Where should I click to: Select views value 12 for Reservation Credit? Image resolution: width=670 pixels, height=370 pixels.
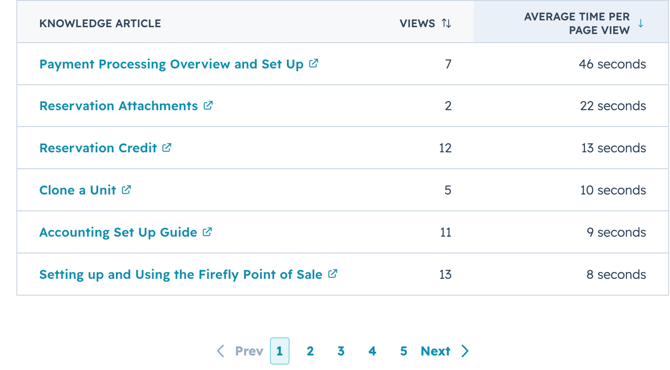445,148
